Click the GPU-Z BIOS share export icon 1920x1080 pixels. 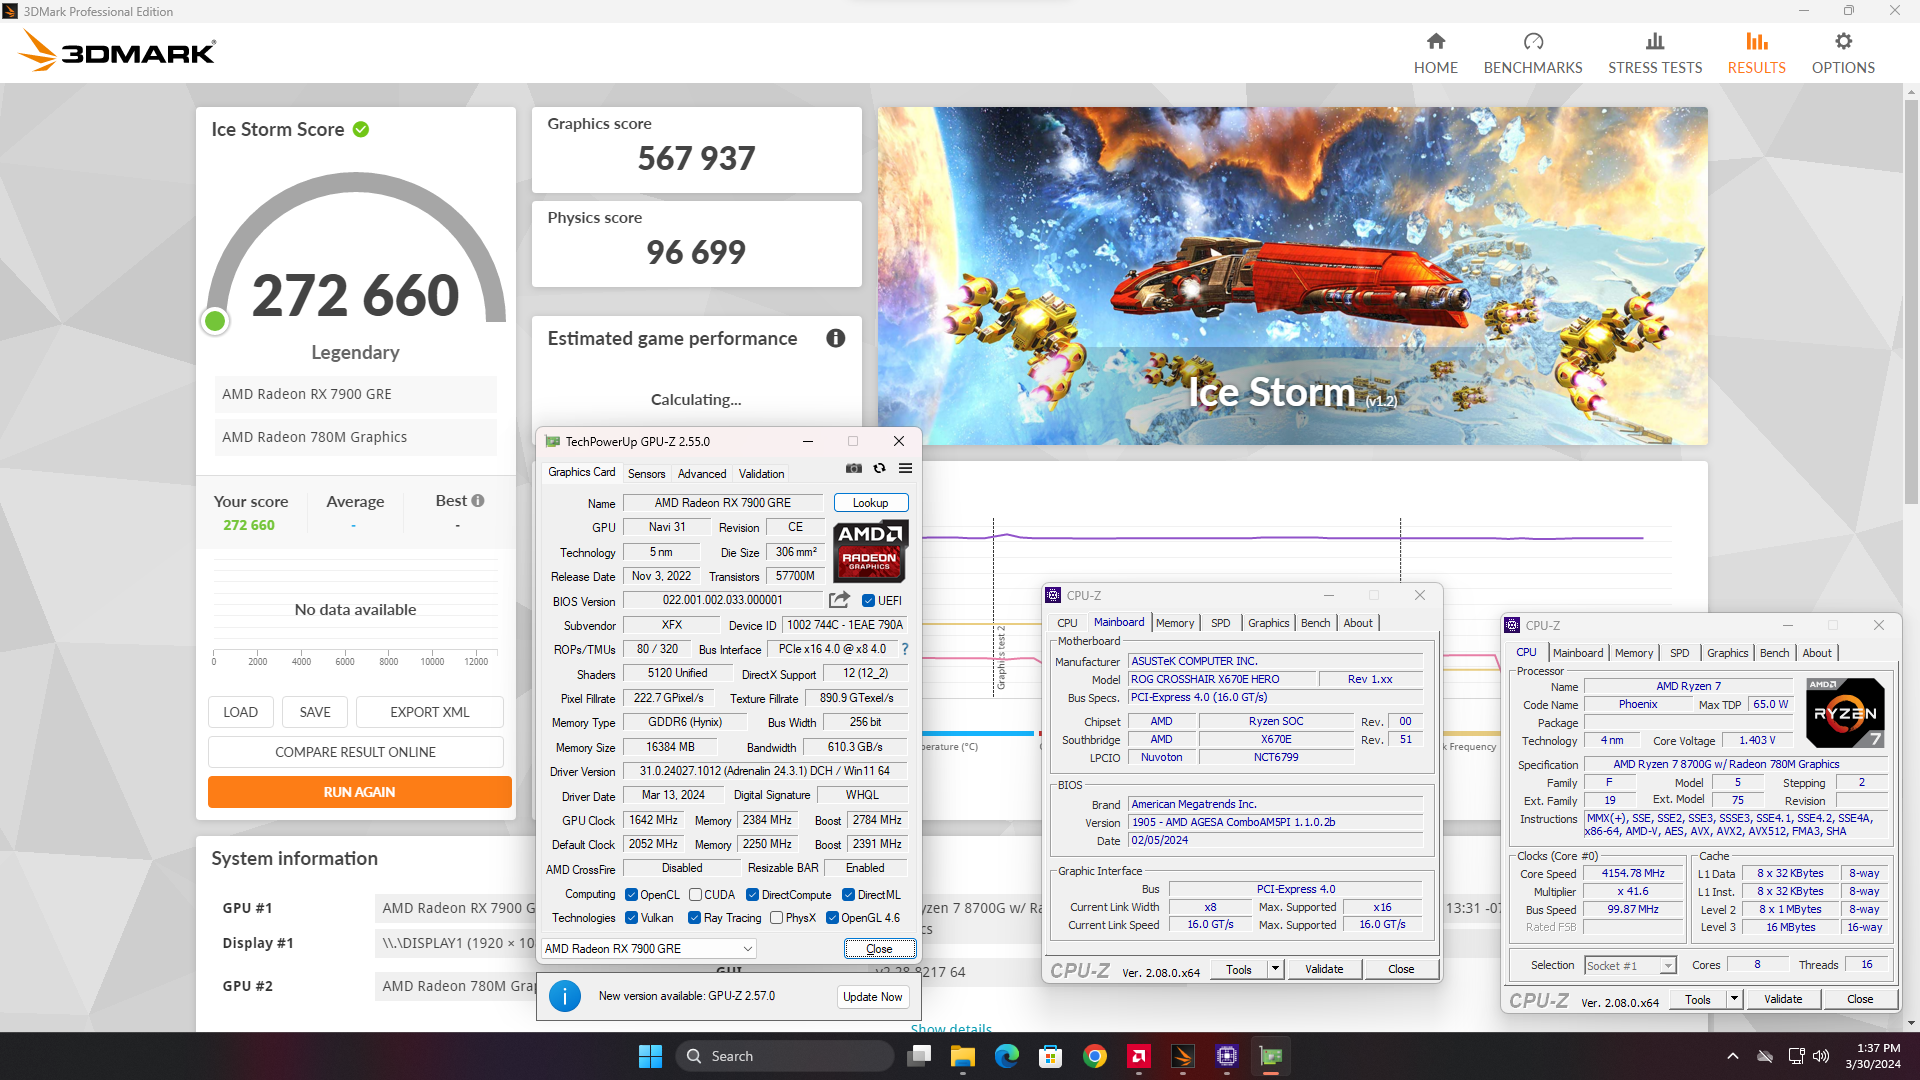tap(839, 600)
